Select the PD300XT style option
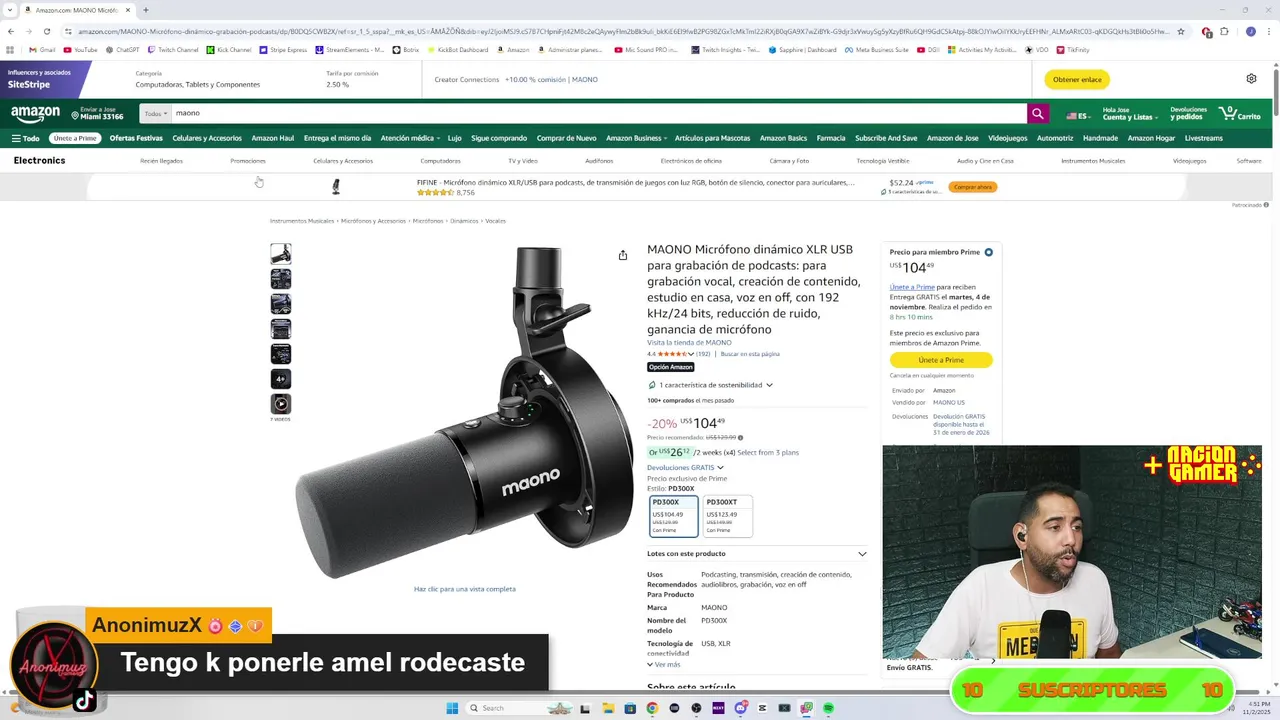1280x720 pixels. coord(728,516)
